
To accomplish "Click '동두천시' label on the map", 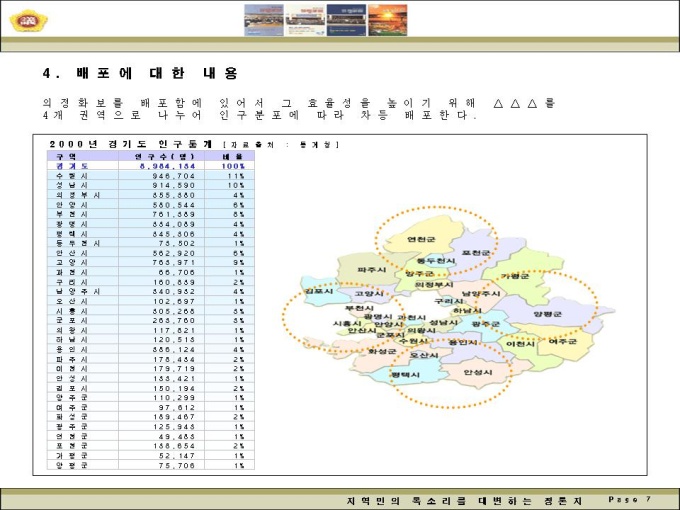I will point(436,261).
